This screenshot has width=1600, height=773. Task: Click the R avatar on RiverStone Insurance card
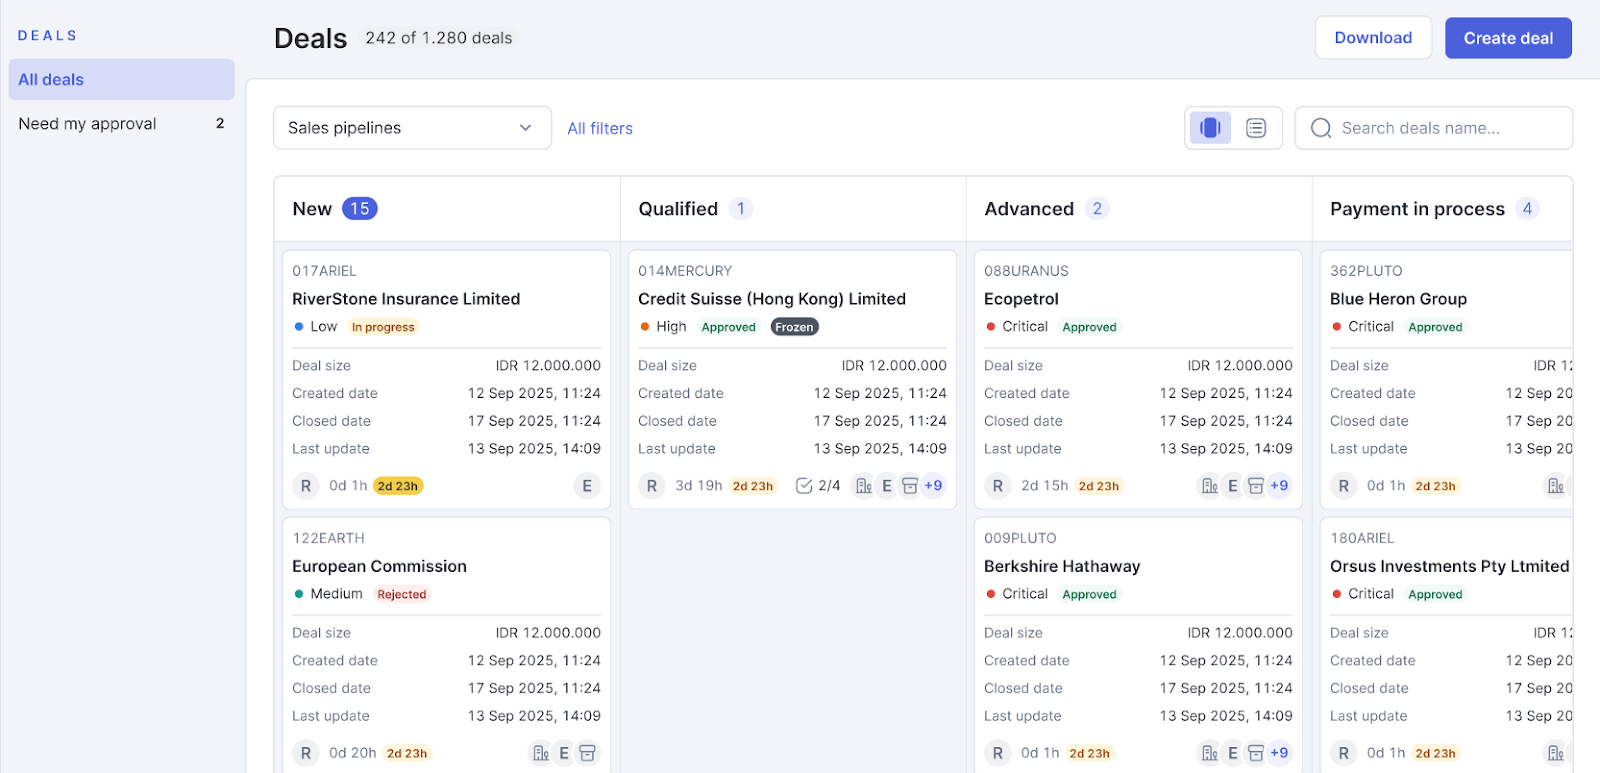[306, 486]
